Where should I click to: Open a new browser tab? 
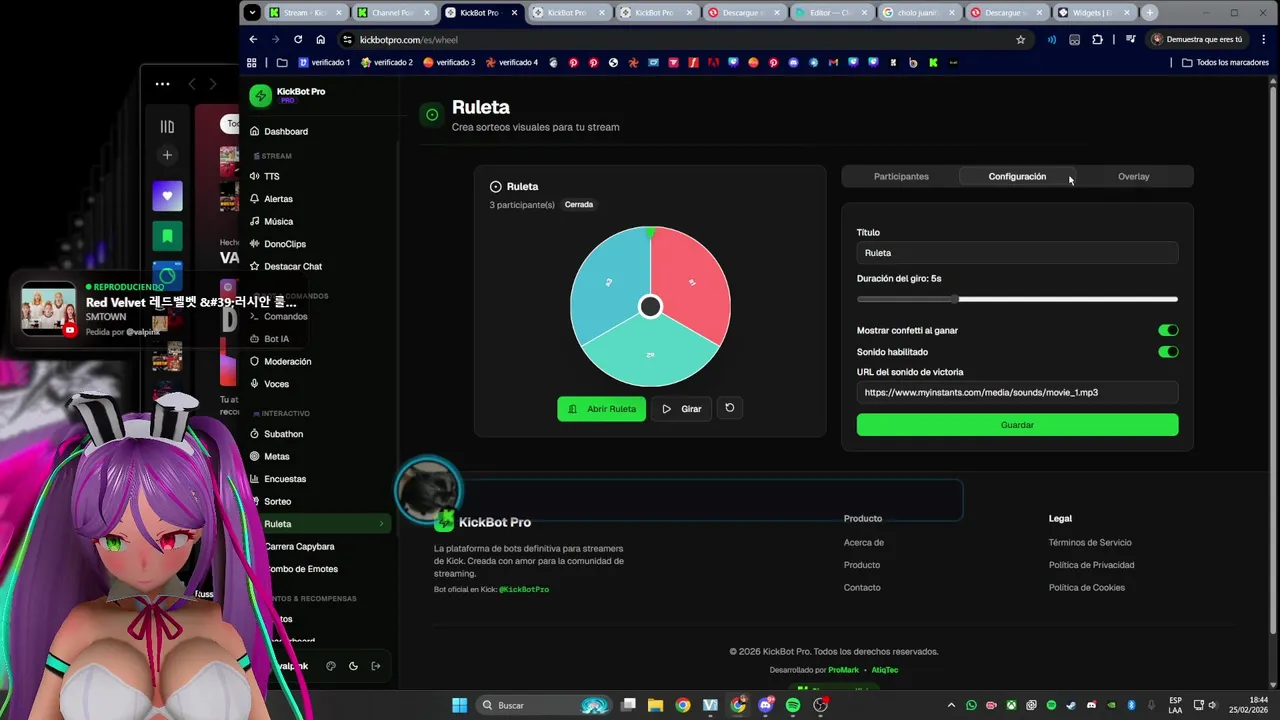[1150, 13]
